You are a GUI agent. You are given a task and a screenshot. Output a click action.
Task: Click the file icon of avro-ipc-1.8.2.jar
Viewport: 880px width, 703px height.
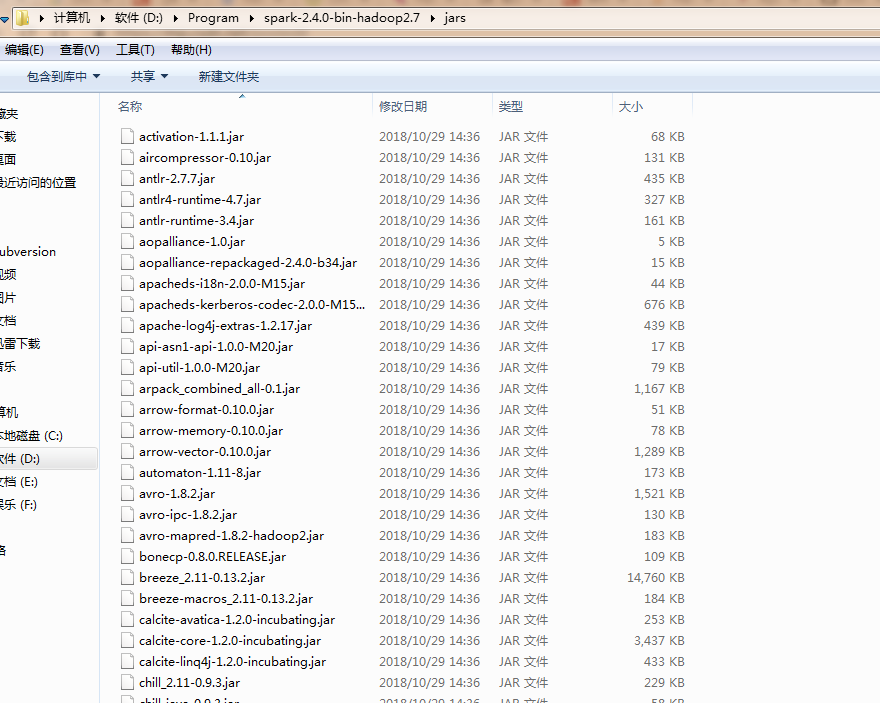click(x=127, y=514)
